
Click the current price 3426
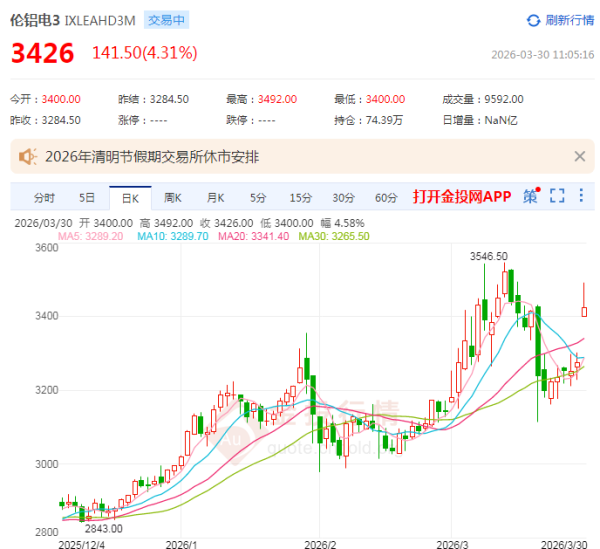tap(42, 53)
